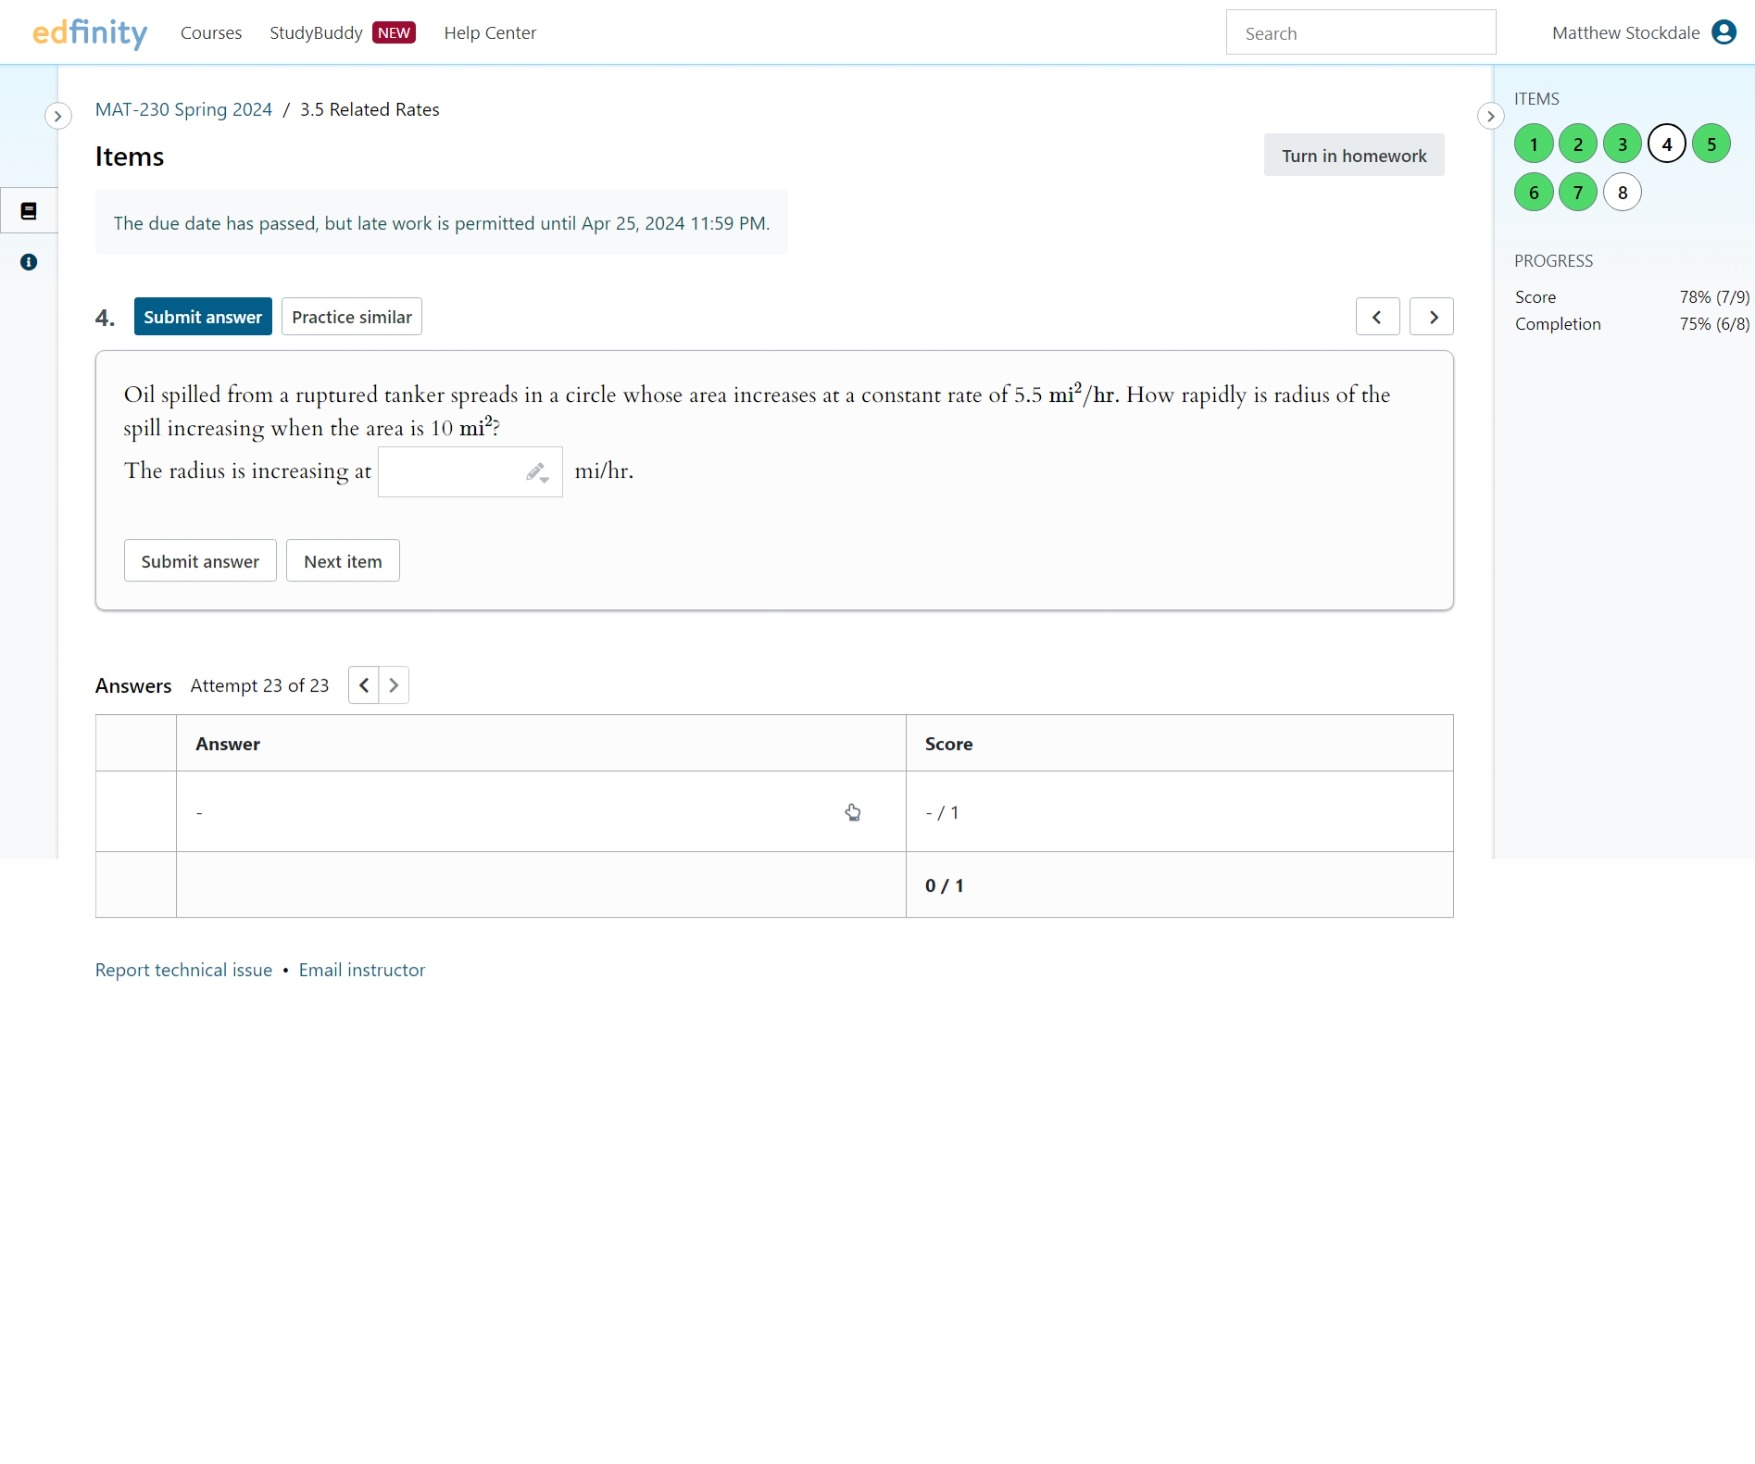This screenshot has height=1464, width=1755.
Task: Go to the previous item arrow
Action: tap(1377, 317)
